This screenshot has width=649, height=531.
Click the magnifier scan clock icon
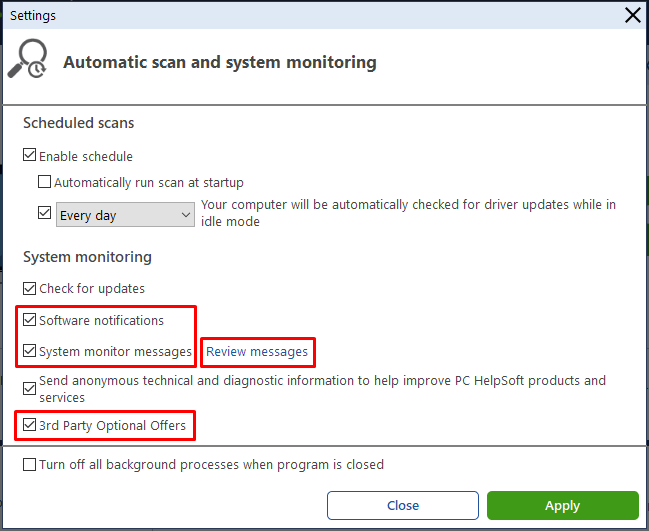click(27, 58)
